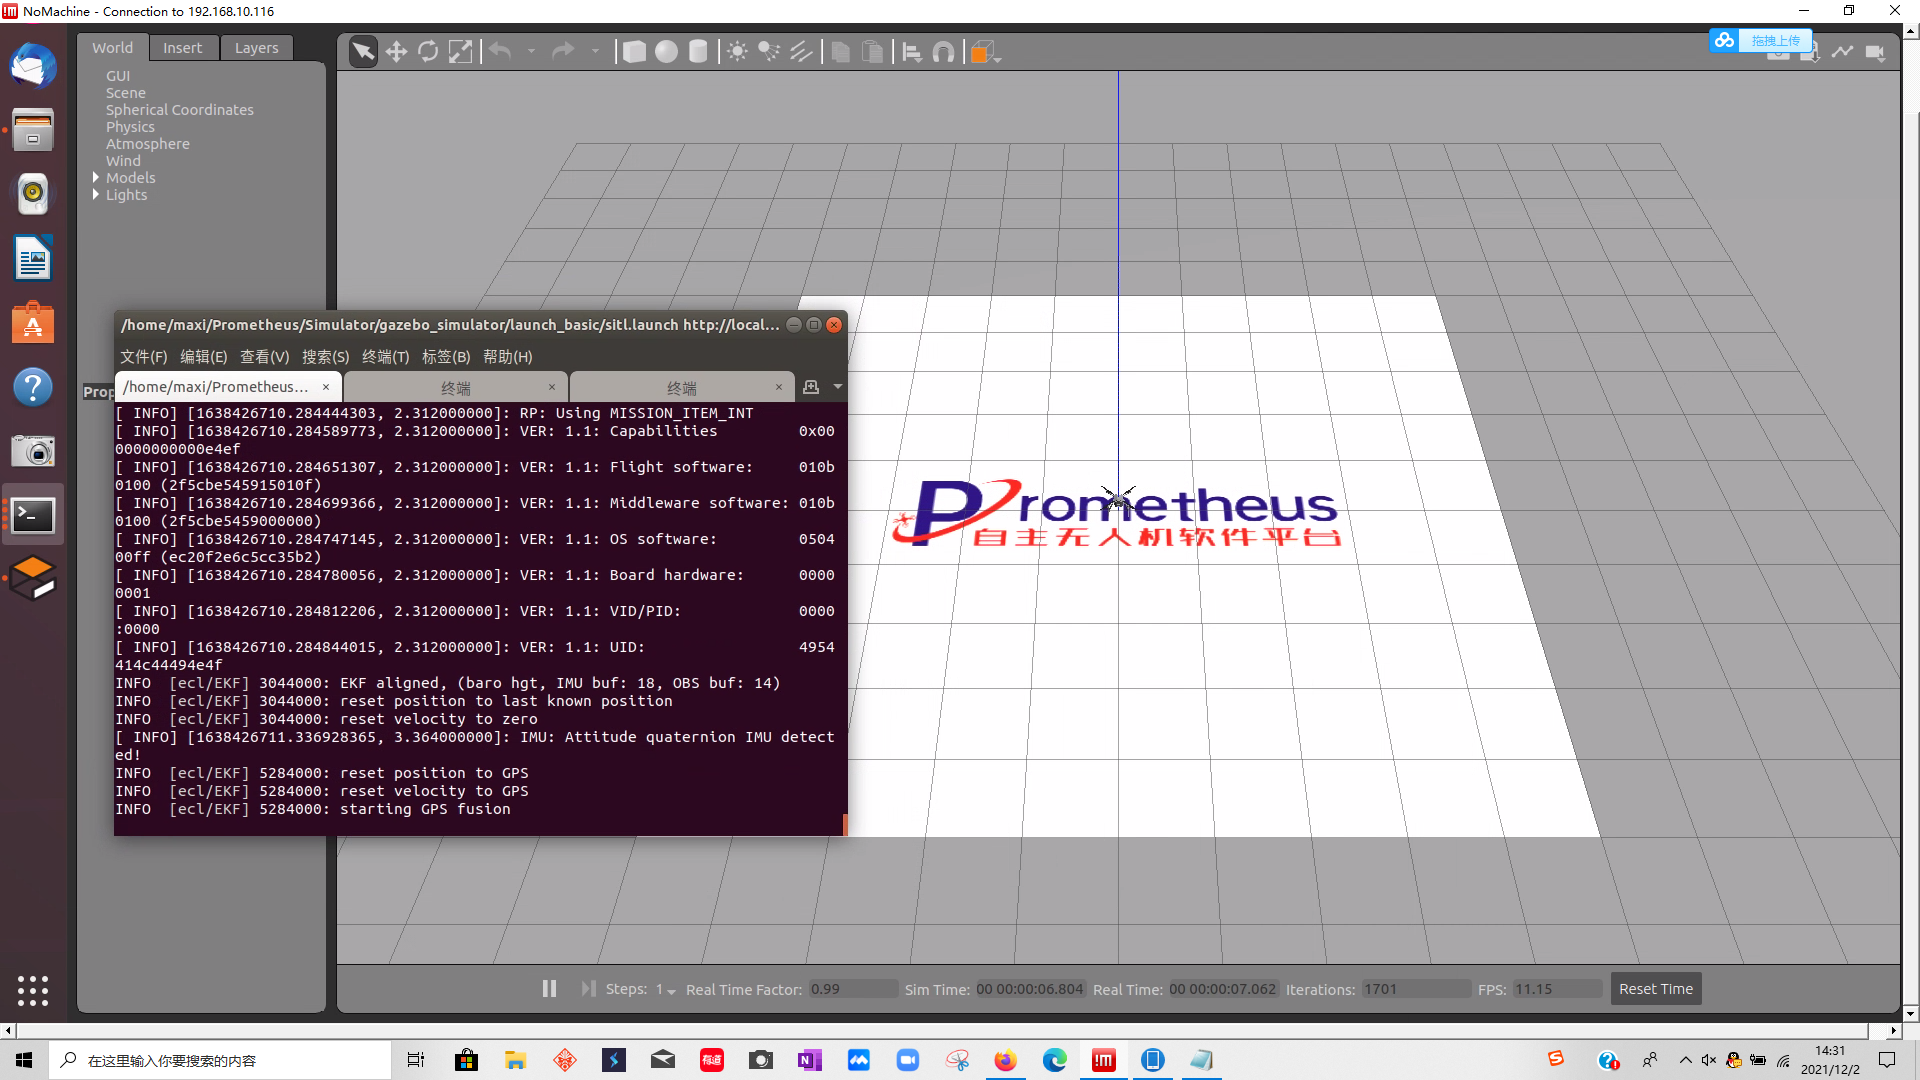The image size is (1920, 1080).
Task: Activate the Translate mode tool
Action: pyautogui.click(x=396, y=52)
